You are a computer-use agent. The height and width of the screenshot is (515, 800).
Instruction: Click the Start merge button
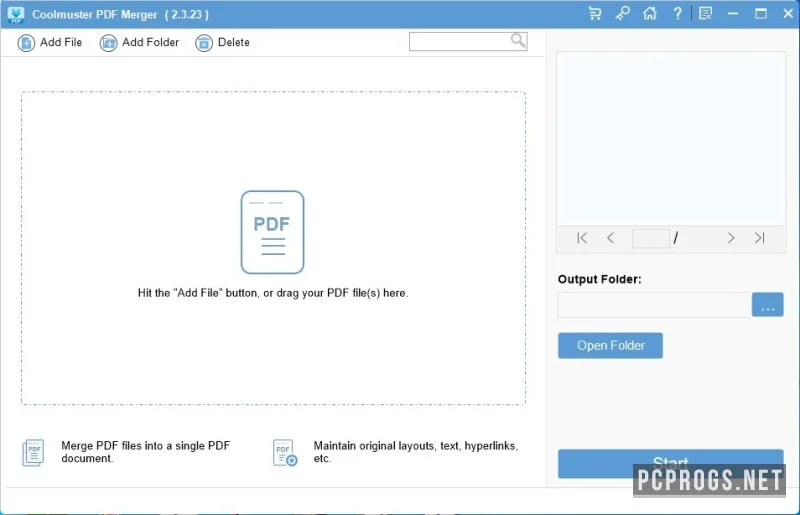click(670, 463)
